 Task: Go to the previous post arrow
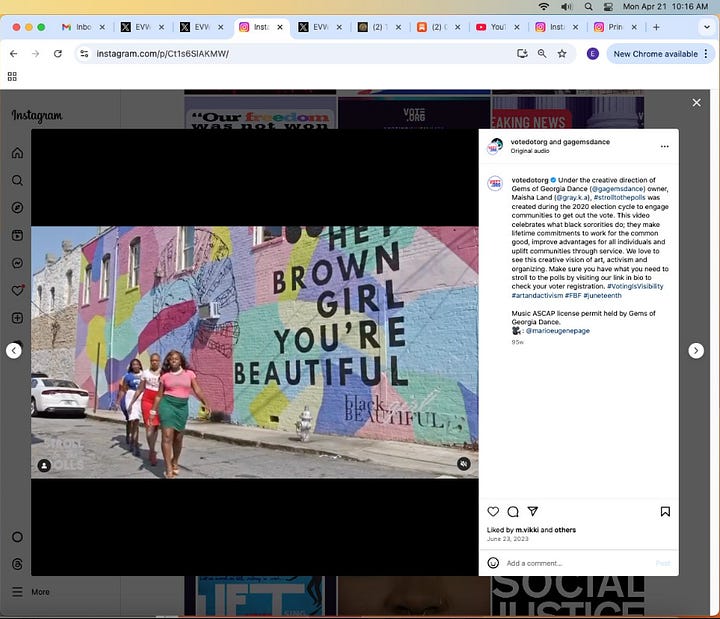[14, 351]
